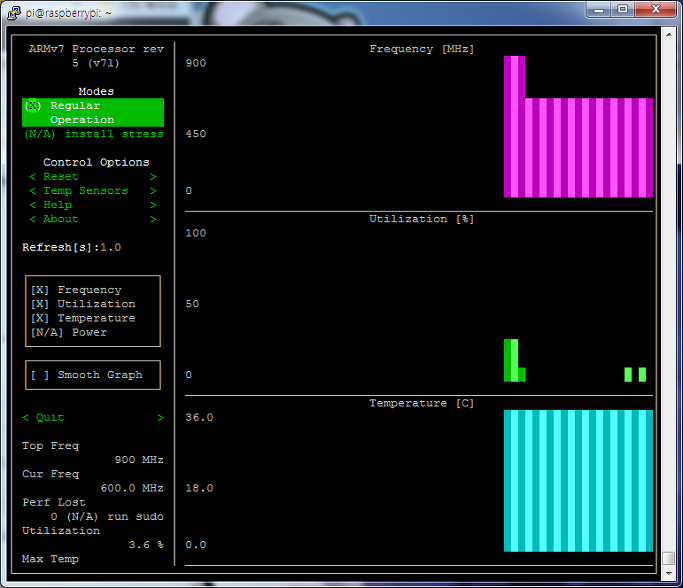Click the title bar text pi@raspberrypi
This screenshot has width=683, height=588.
pos(68,13)
